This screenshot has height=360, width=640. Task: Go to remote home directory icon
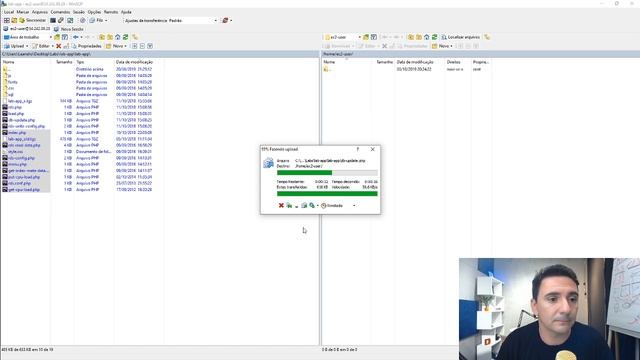427,37
